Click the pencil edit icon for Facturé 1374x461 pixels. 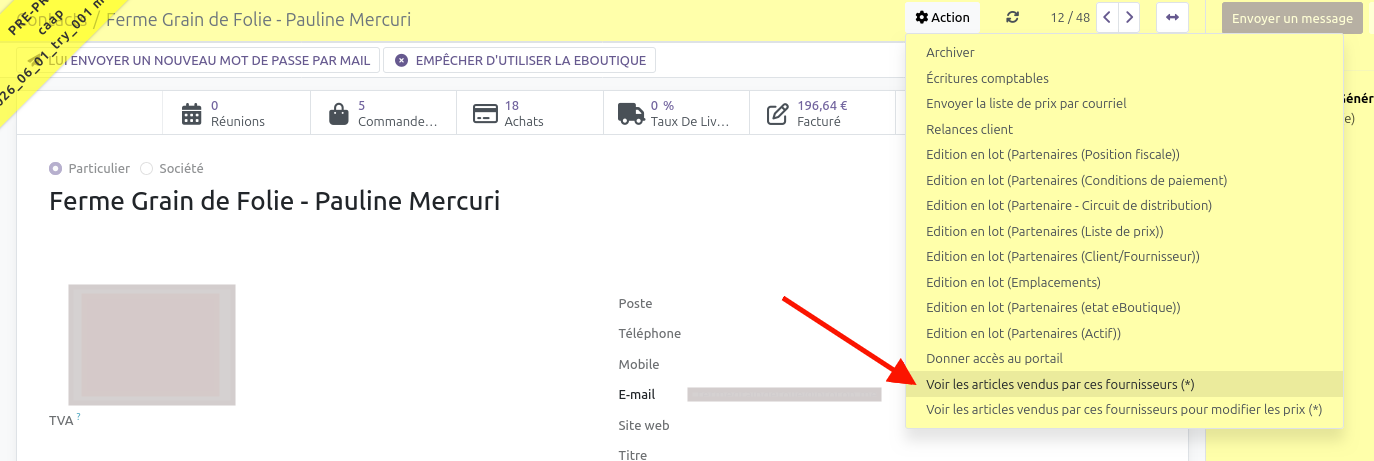(778, 113)
